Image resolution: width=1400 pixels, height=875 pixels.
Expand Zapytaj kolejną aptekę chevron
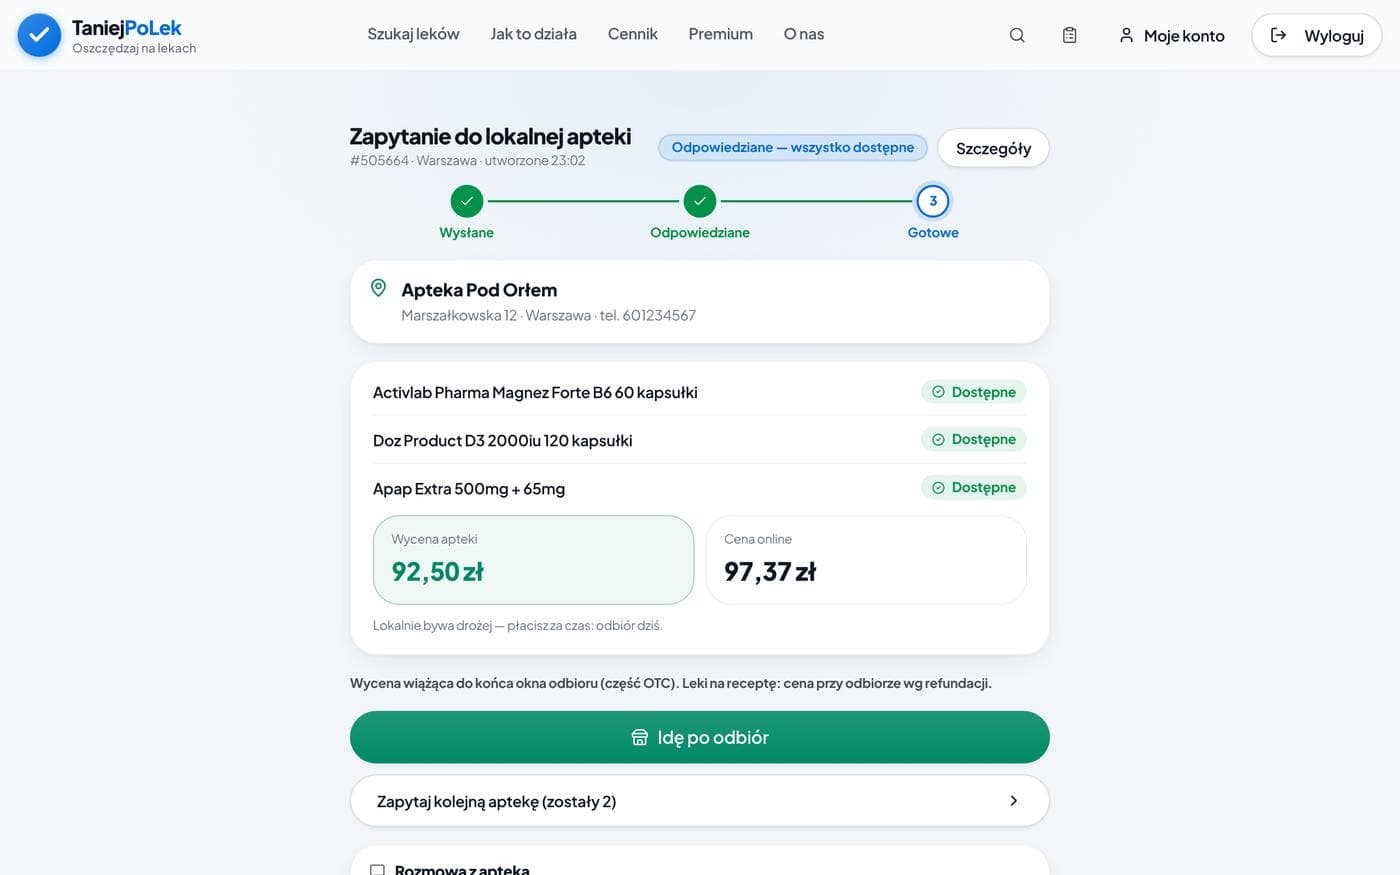coord(1014,801)
